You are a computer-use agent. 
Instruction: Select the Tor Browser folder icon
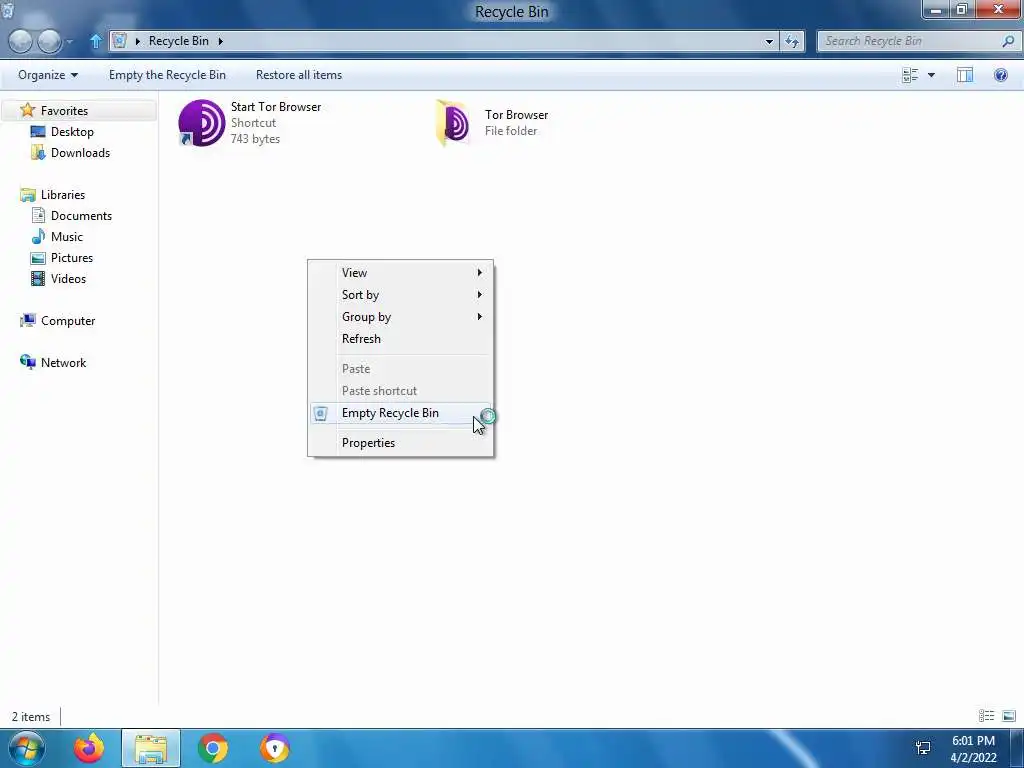[453, 123]
